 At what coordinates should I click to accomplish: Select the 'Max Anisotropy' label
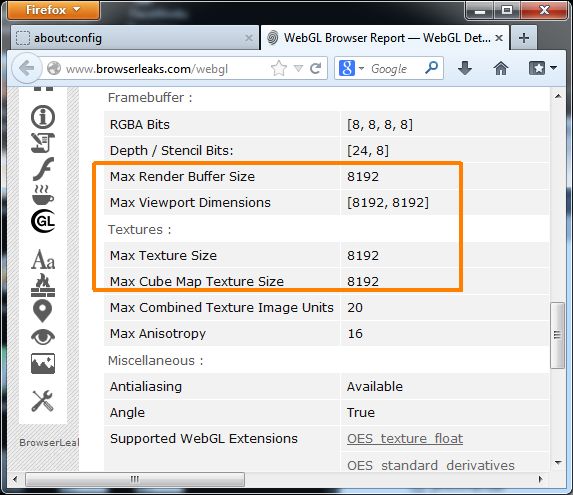tap(158, 334)
